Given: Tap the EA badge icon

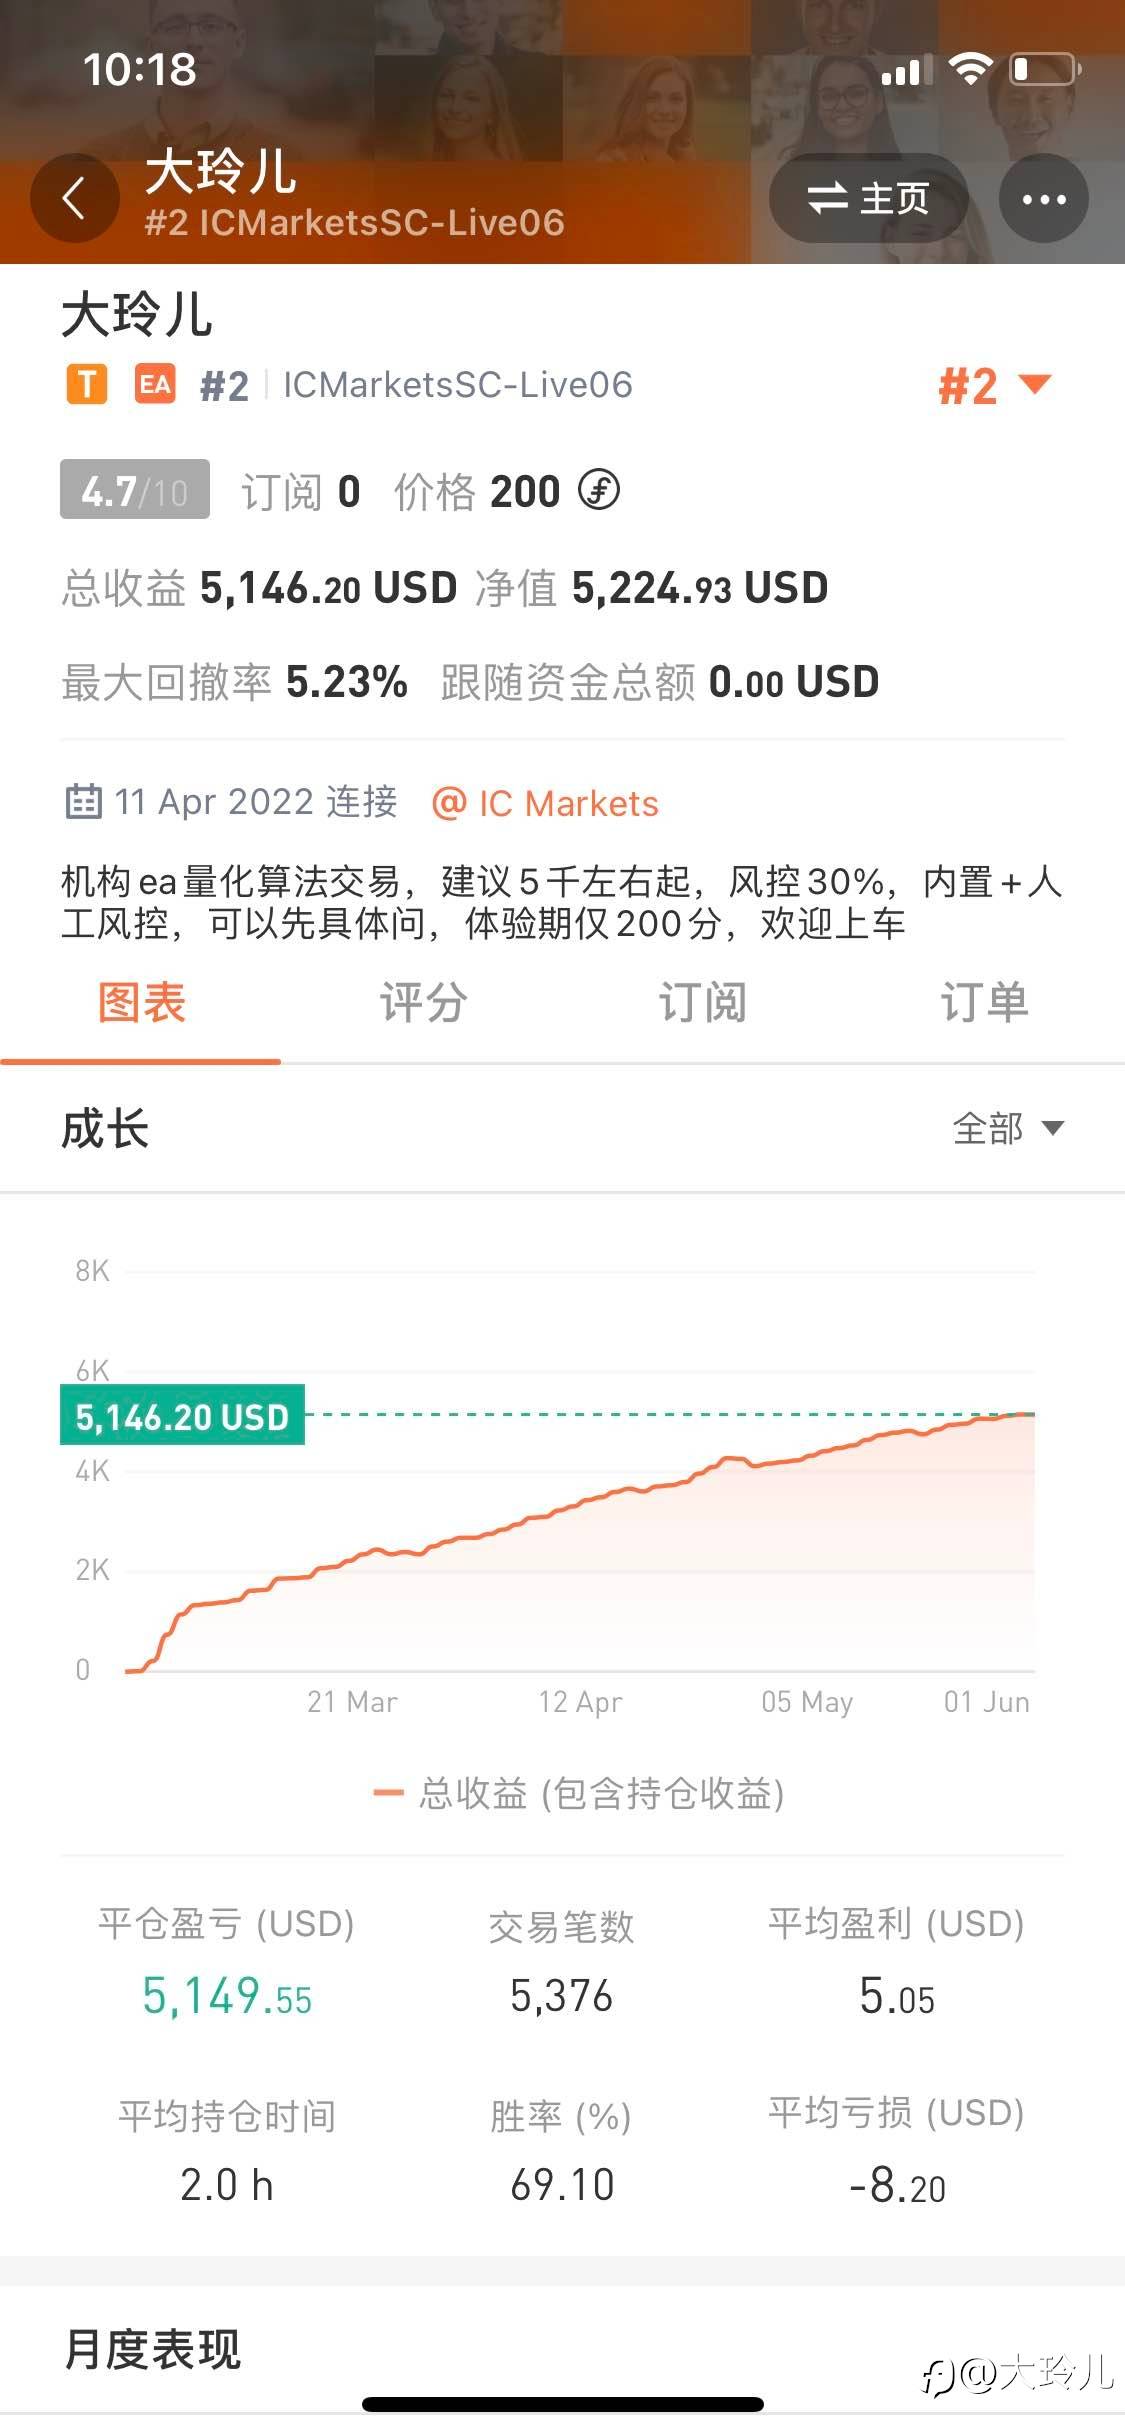Looking at the screenshot, I should point(155,384).
